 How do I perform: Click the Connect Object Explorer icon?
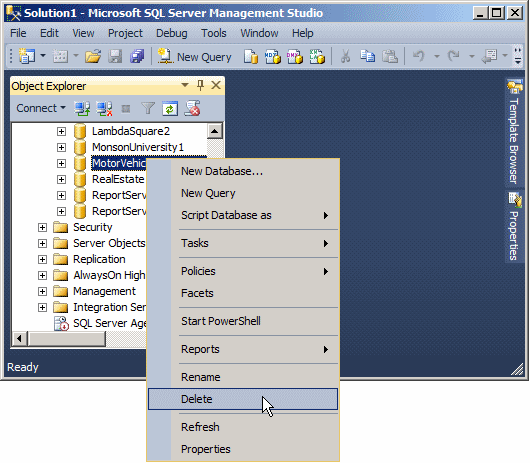click(82, 108)
